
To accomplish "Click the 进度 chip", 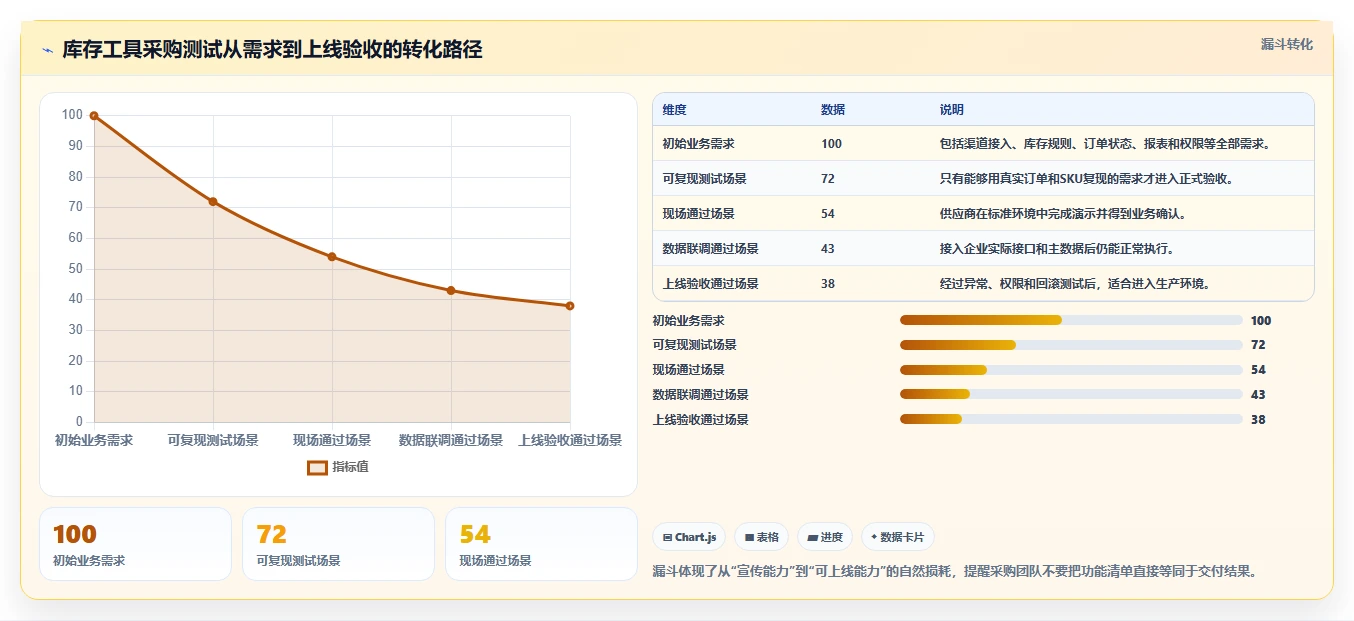I will click(825, 537).
